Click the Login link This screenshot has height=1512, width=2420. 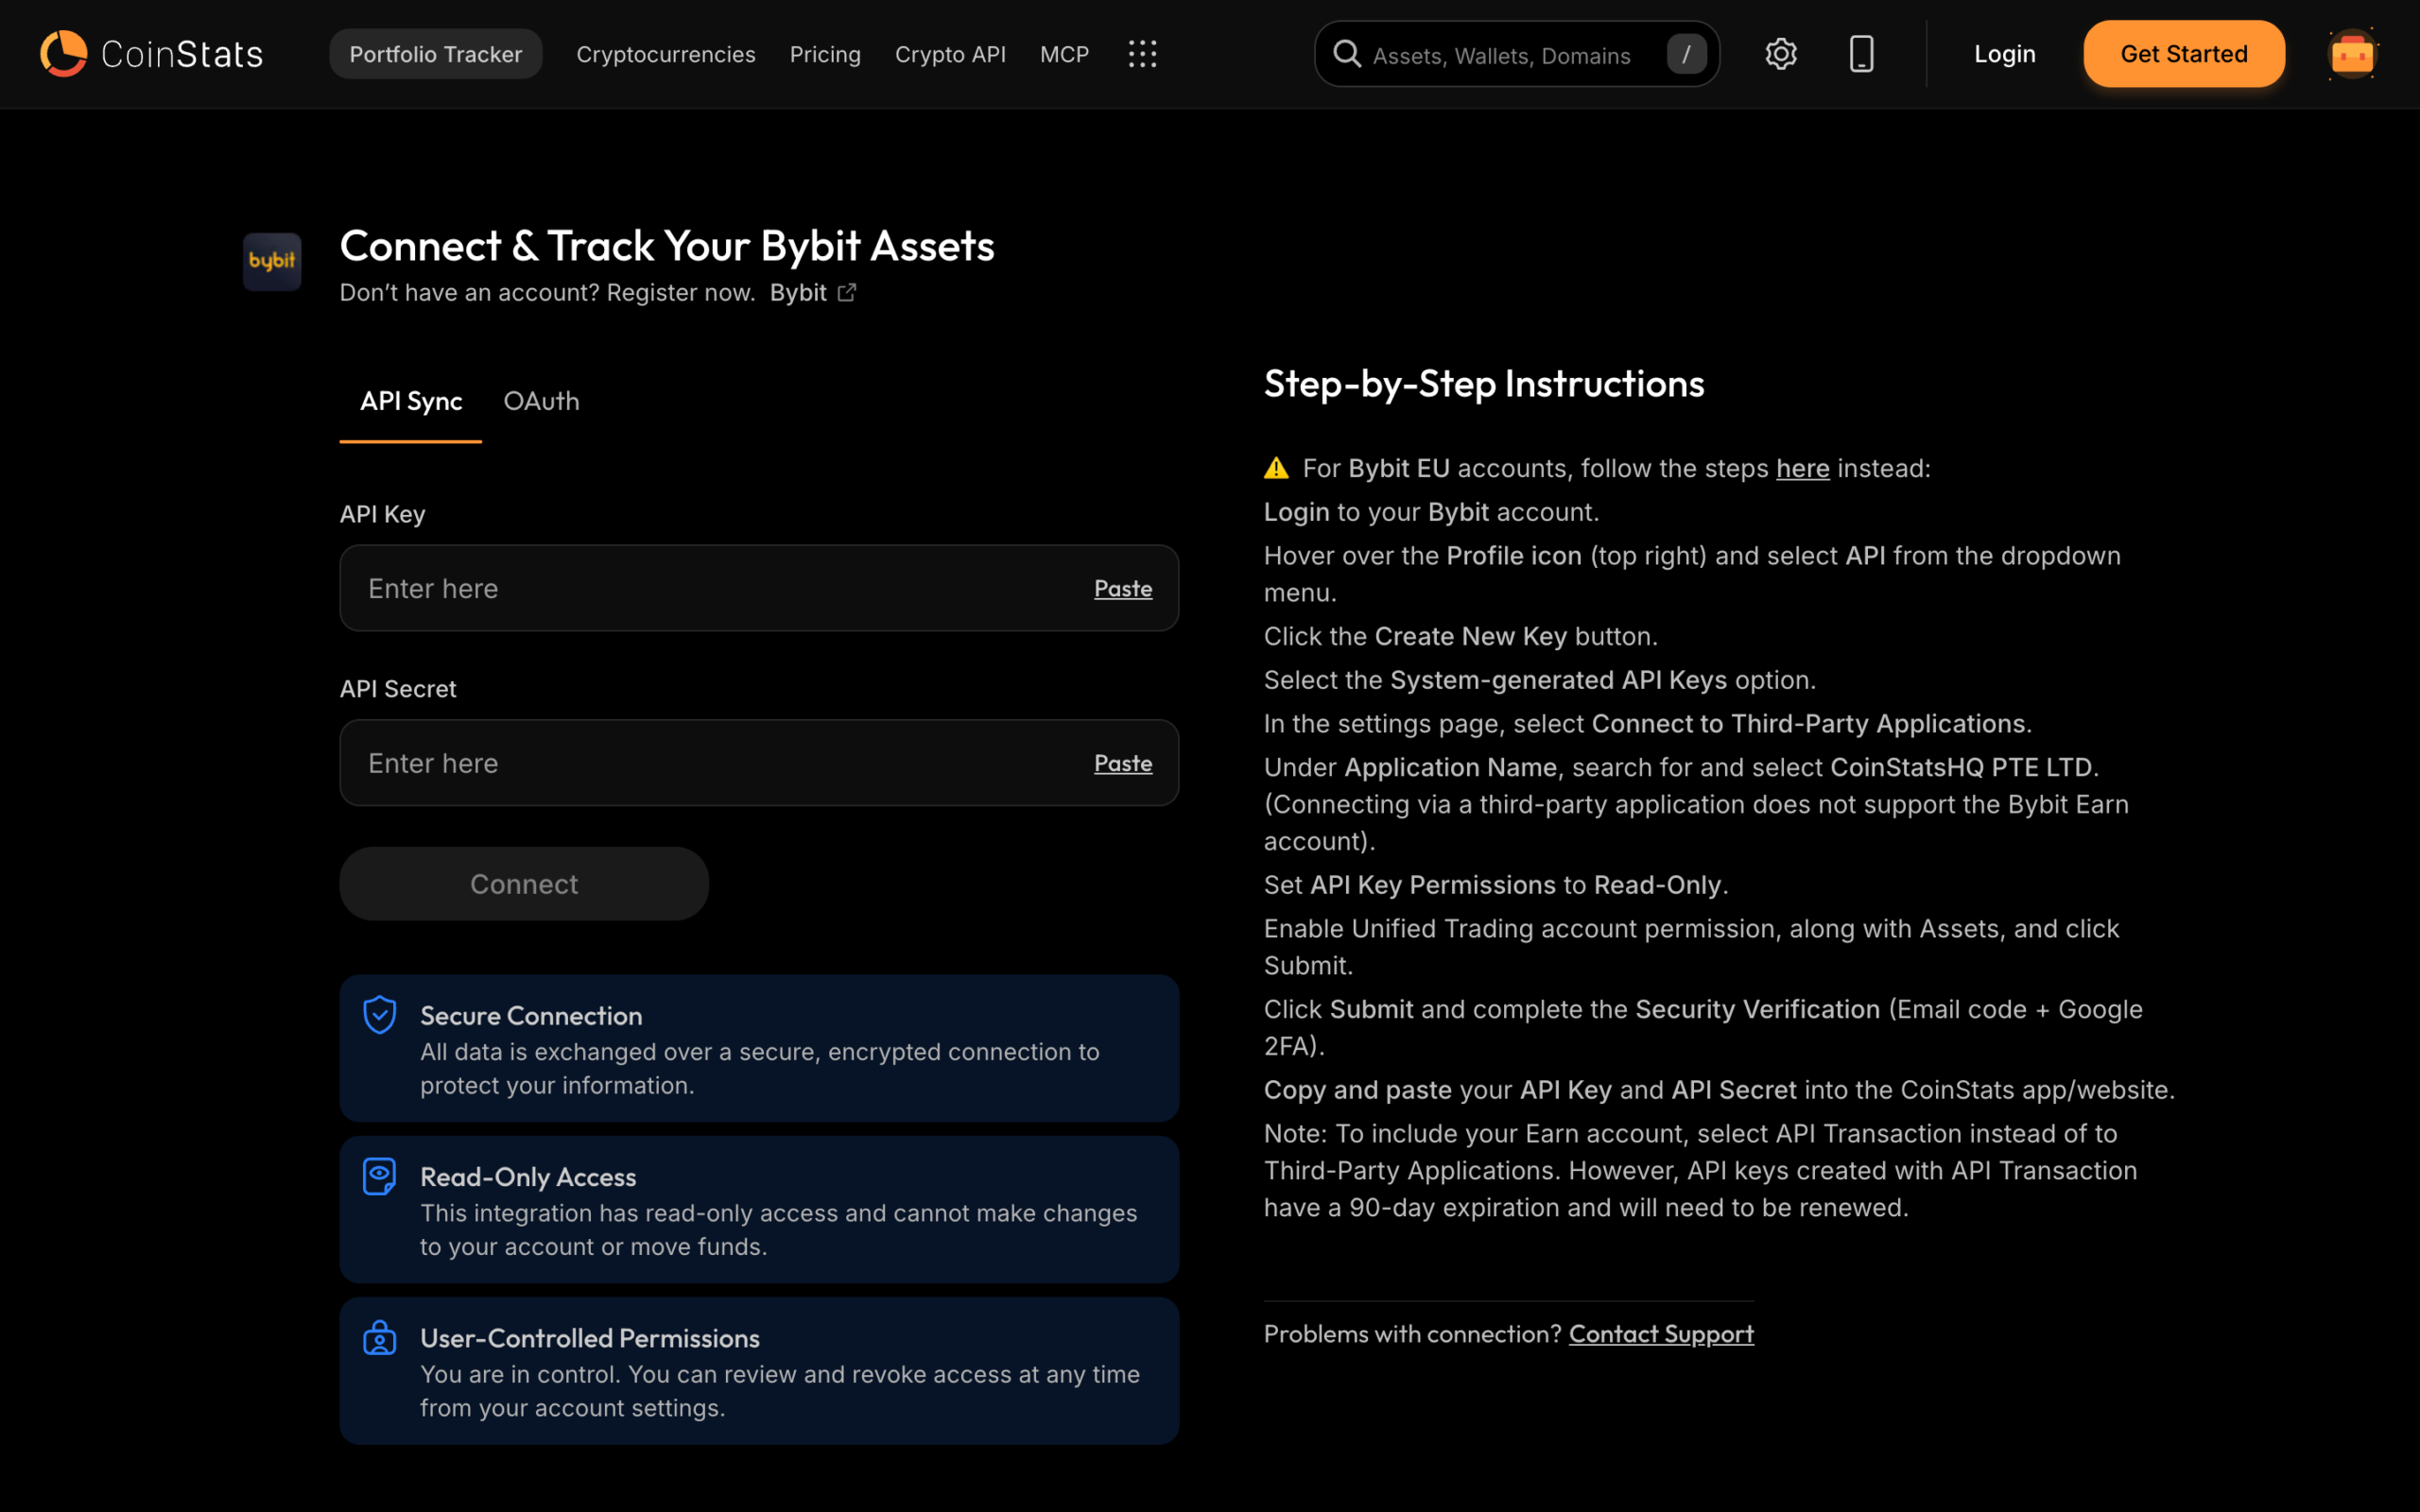(x=2004, y=54)
